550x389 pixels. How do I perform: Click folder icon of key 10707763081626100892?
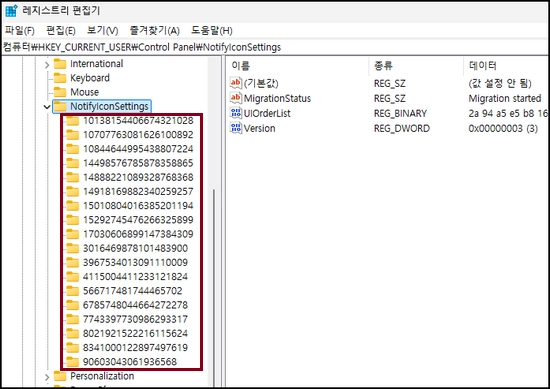coord(73,135)
